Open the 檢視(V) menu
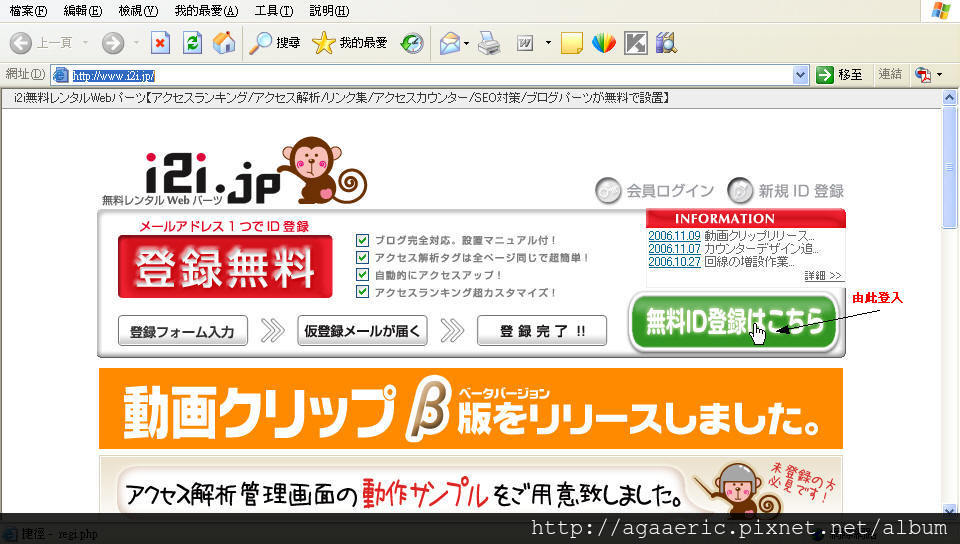Image resolution: width=960 pixels, height=544 pixels. pyautogui.click(x=138, y=11)
